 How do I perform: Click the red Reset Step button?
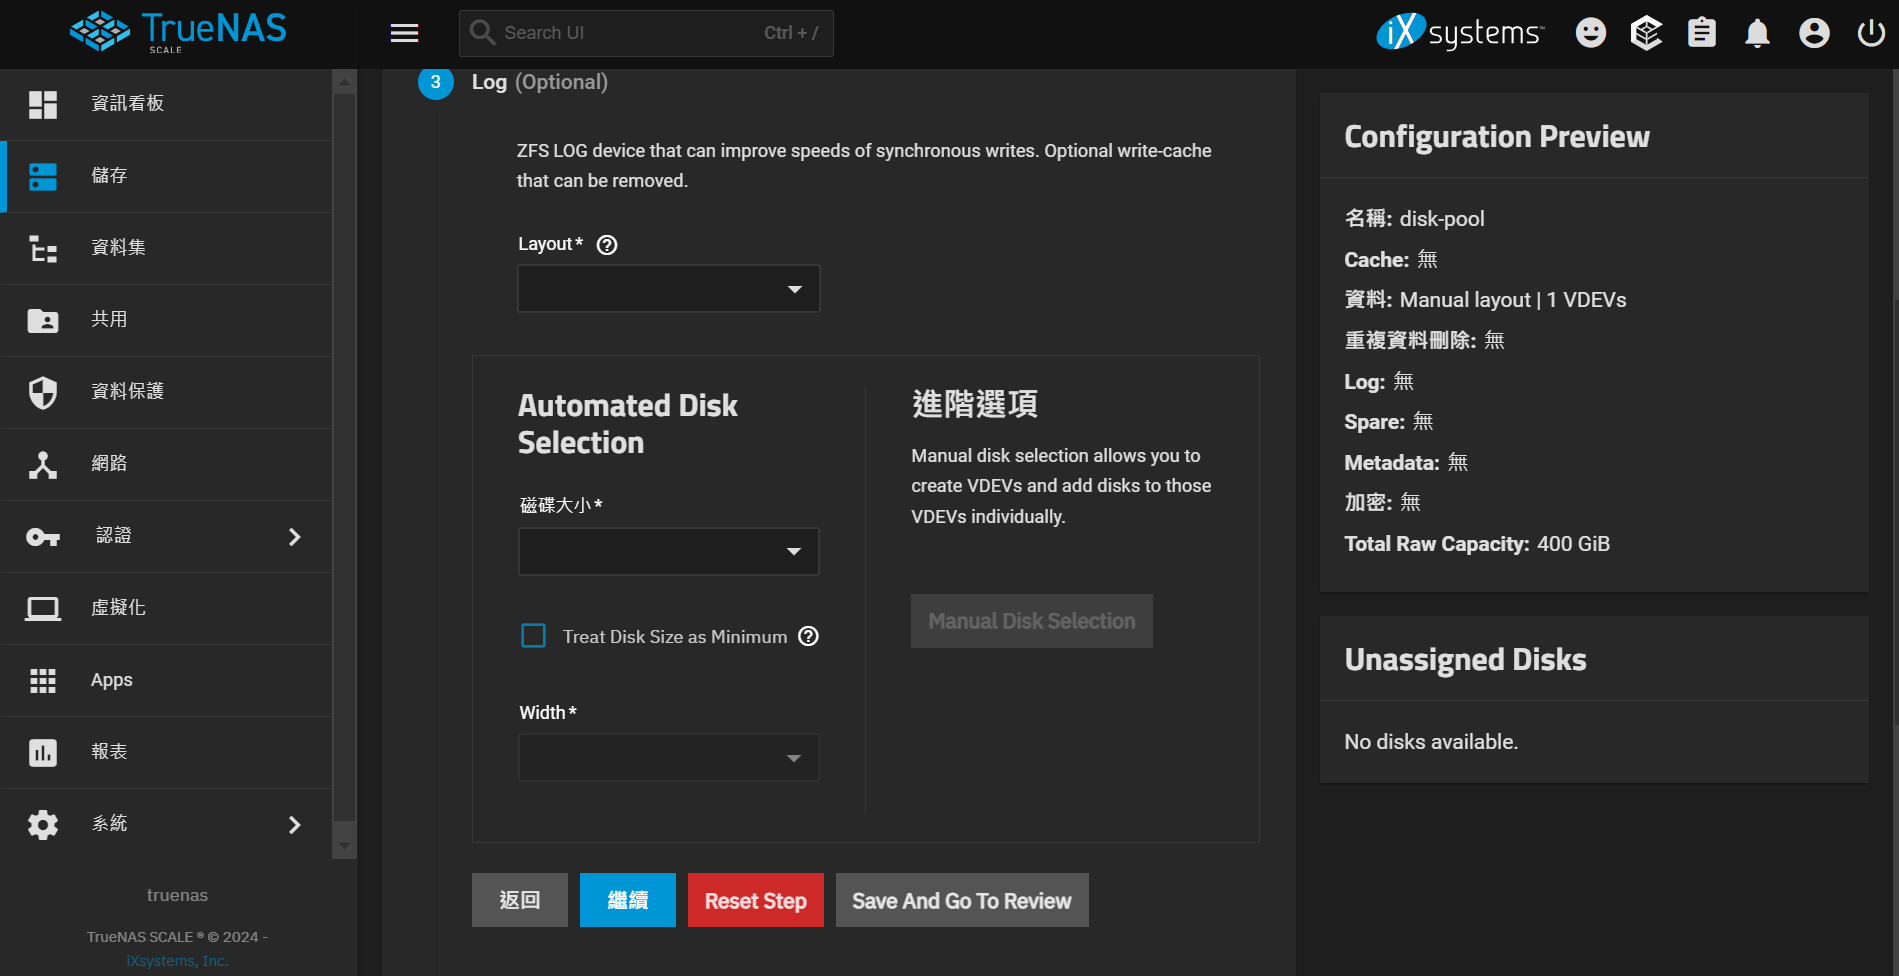tap(755, 900)
